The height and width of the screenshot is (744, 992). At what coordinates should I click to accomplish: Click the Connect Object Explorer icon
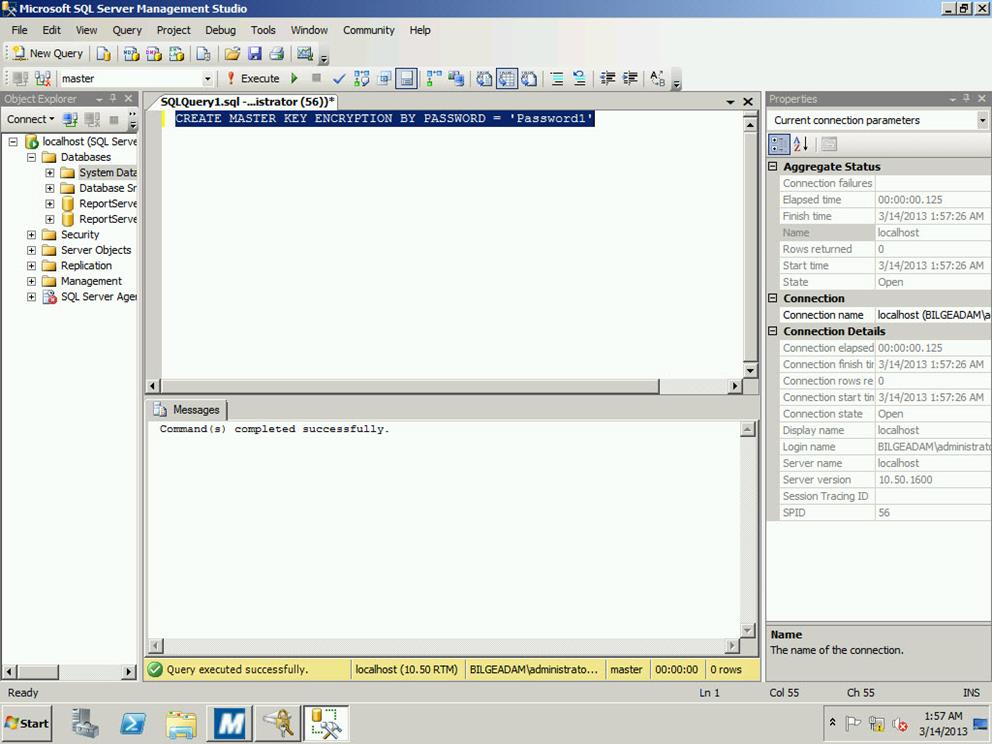tap(70, 120)
